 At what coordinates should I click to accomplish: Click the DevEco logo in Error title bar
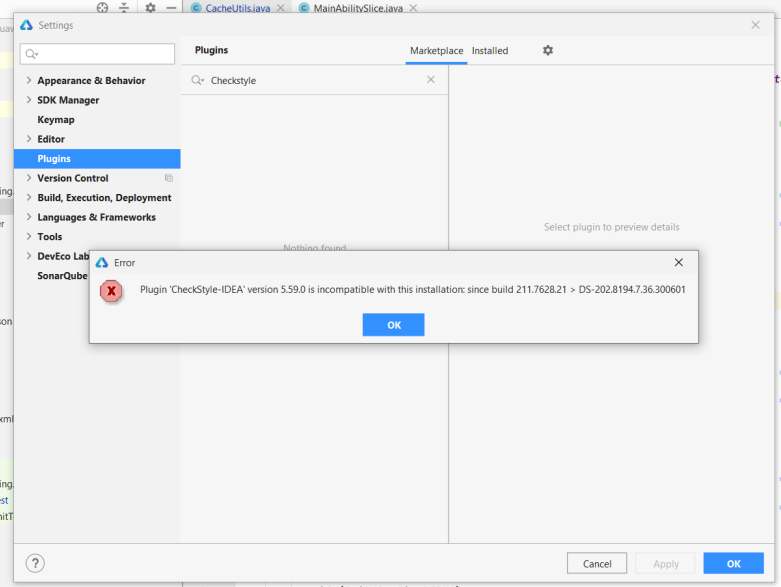click(102, 262)
